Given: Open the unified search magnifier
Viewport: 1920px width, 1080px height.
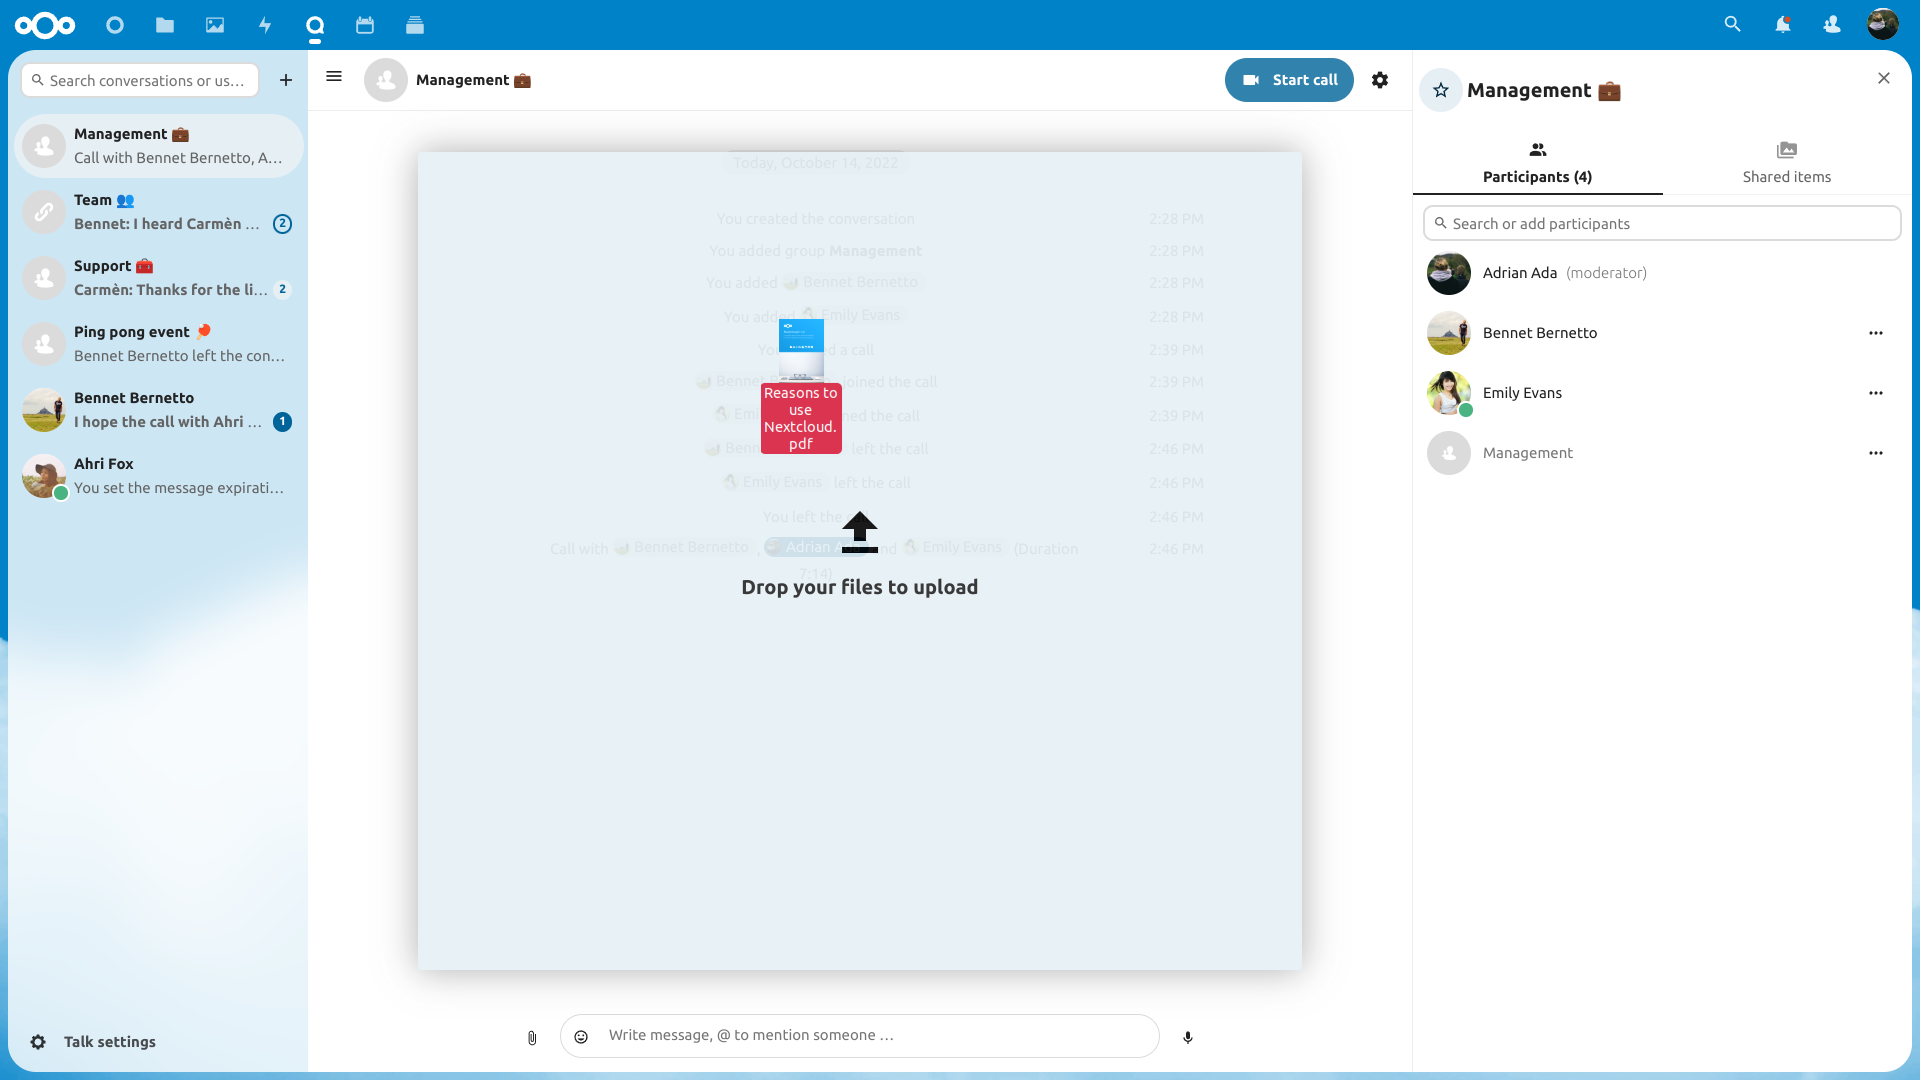Looking at the screenshot, I should [x=1733, y=24].
